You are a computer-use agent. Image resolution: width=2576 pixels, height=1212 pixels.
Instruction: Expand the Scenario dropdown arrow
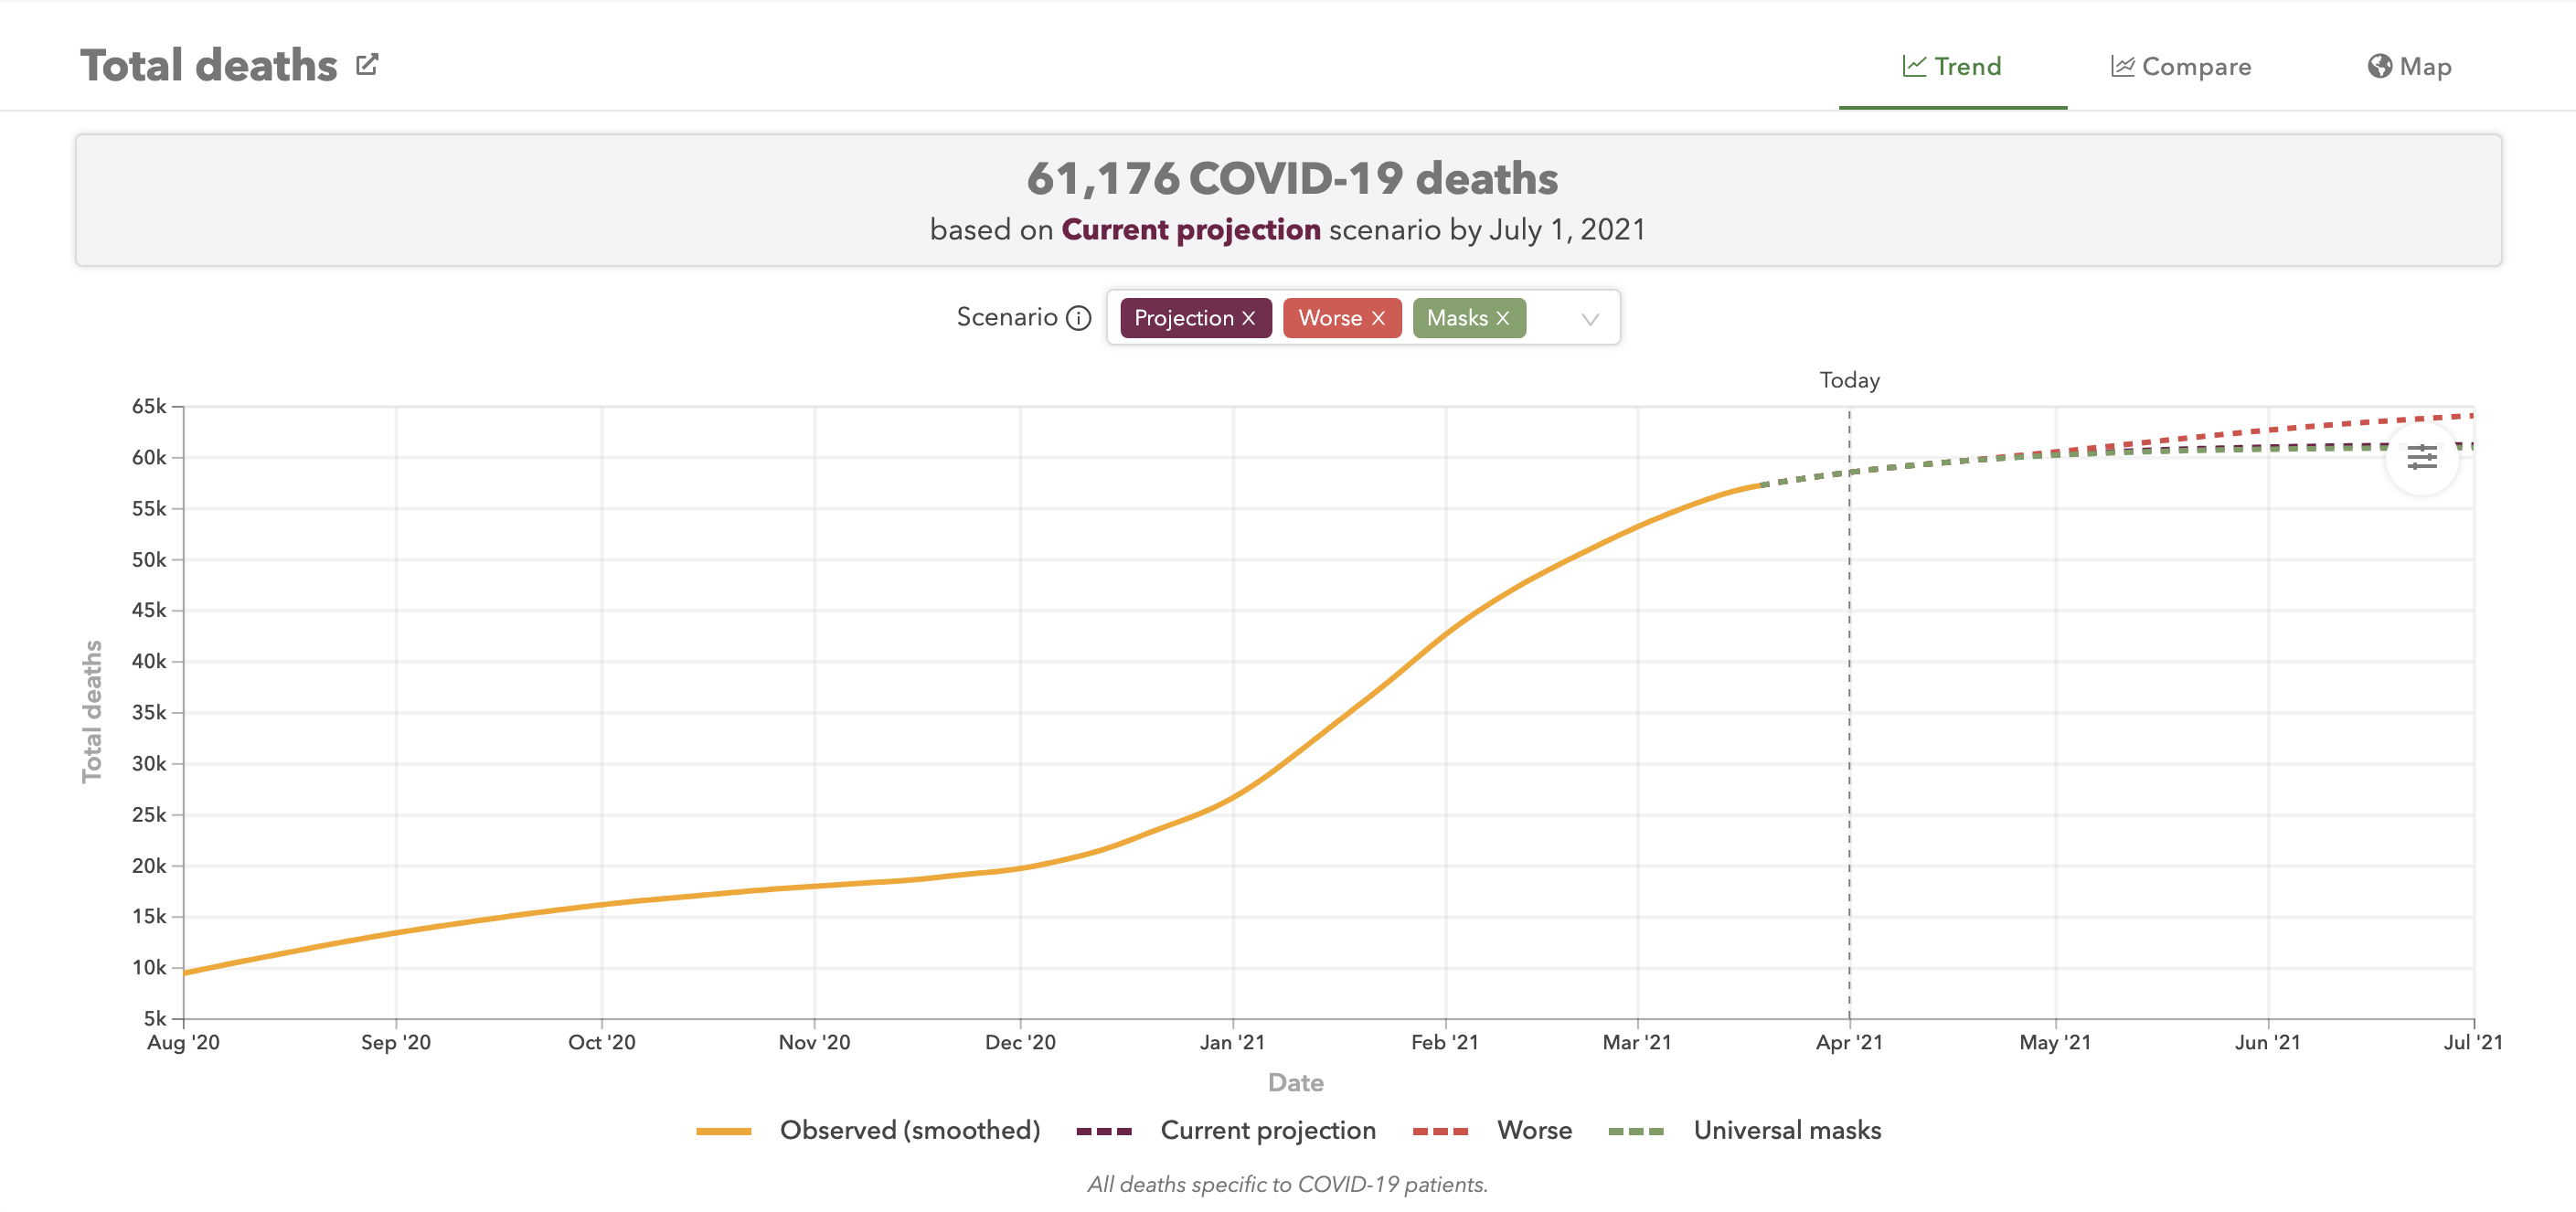coord(1590,319)
